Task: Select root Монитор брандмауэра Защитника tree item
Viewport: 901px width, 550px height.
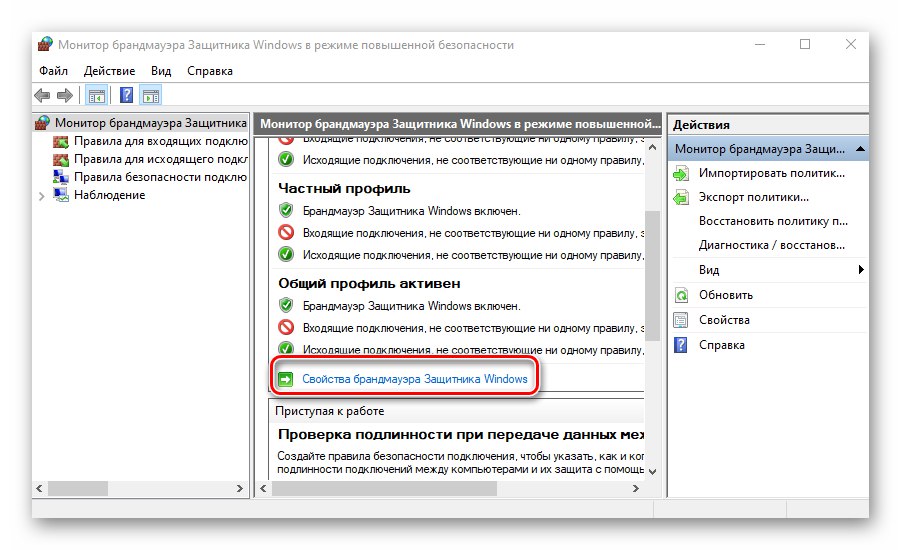Action: [x=151, y=122]
